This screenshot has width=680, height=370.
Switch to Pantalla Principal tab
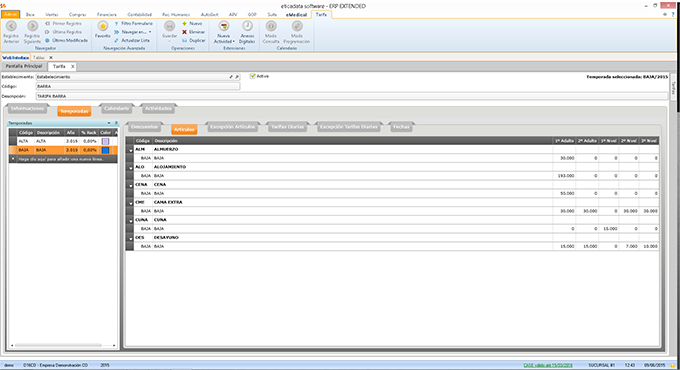tap(24, 66)
